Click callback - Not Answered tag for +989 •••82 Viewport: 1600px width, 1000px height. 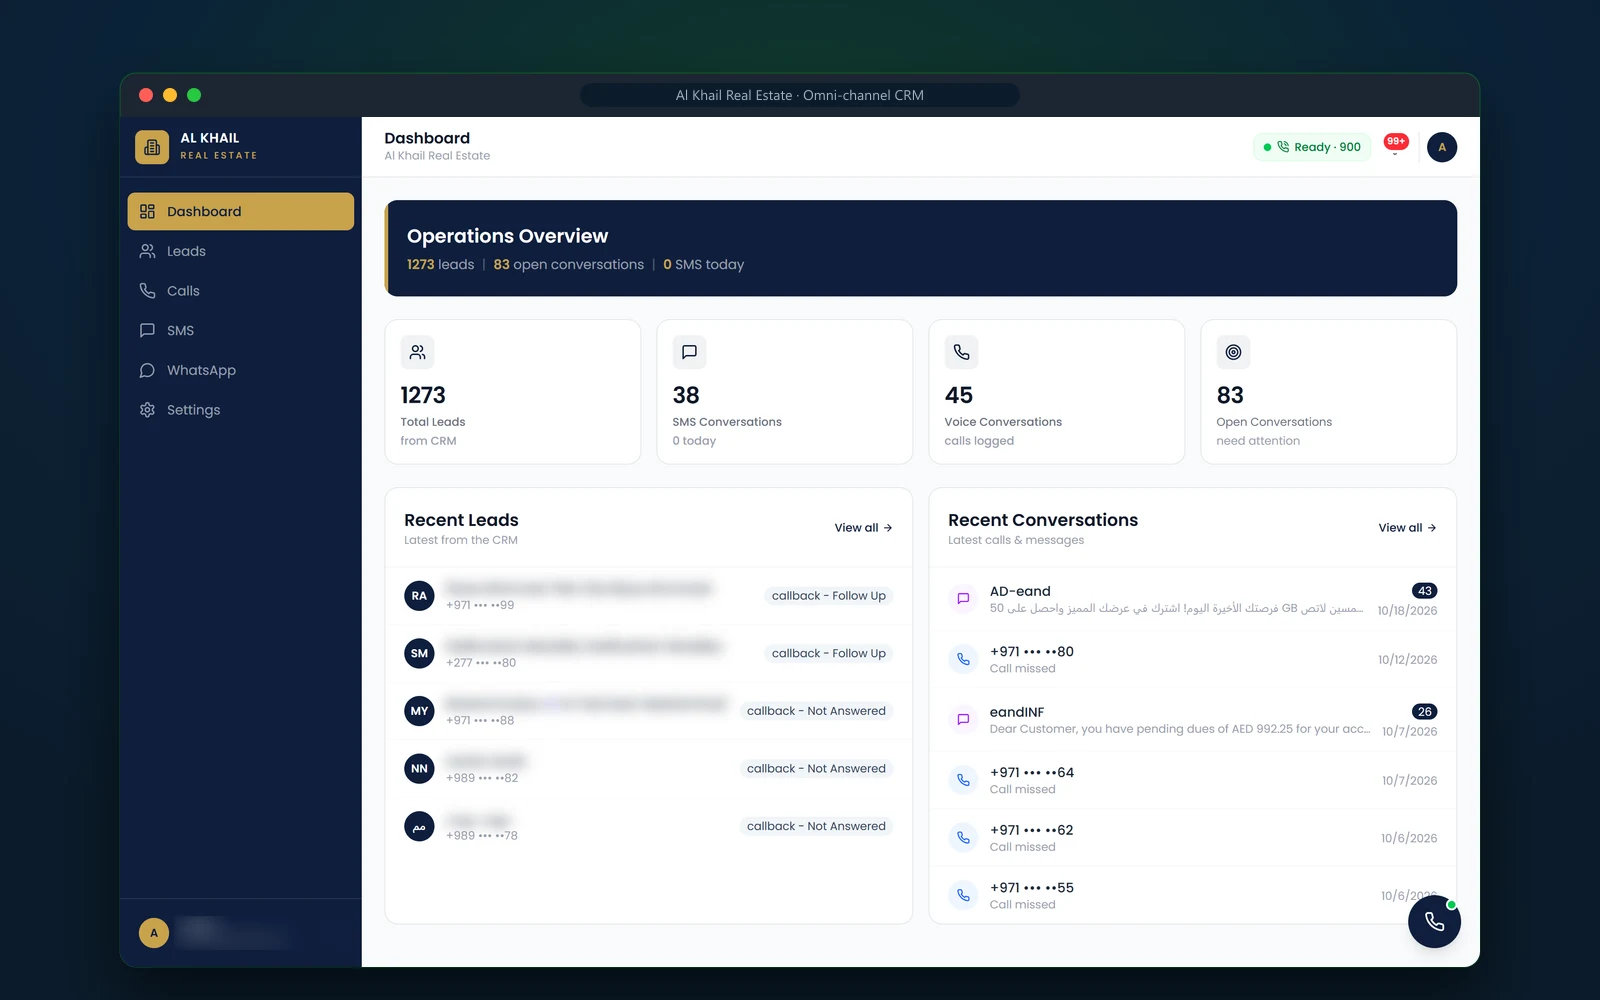coord(816,769)
